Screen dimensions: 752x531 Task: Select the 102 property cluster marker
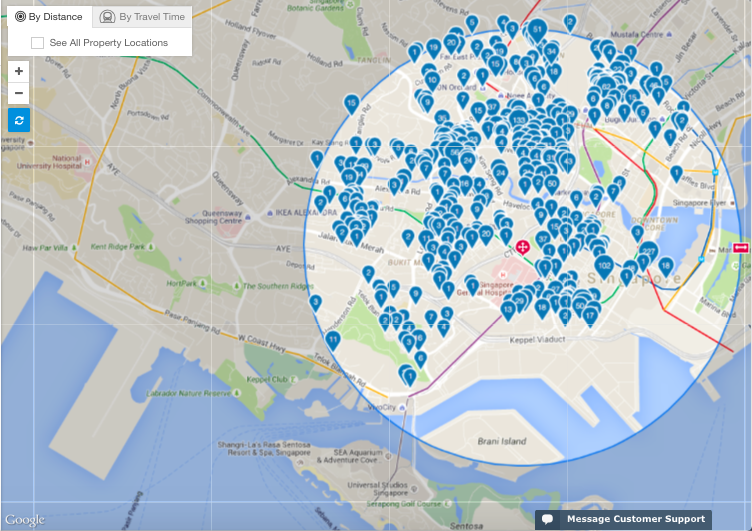(x=604, y=268)
